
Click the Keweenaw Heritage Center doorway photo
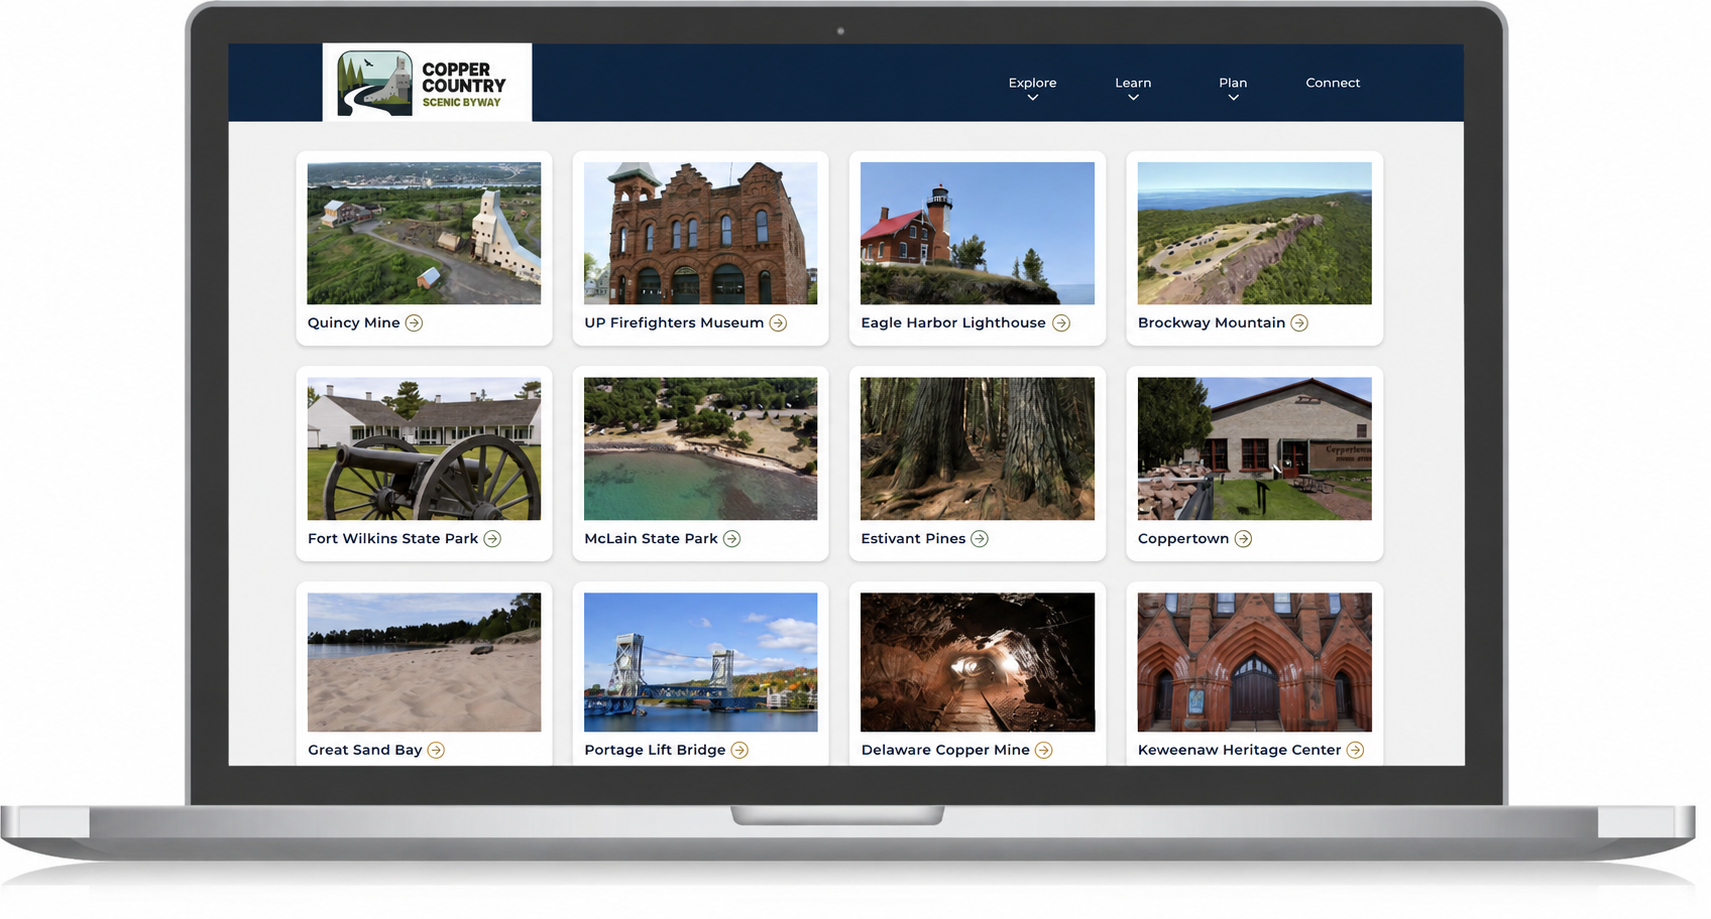[1255, 662]
